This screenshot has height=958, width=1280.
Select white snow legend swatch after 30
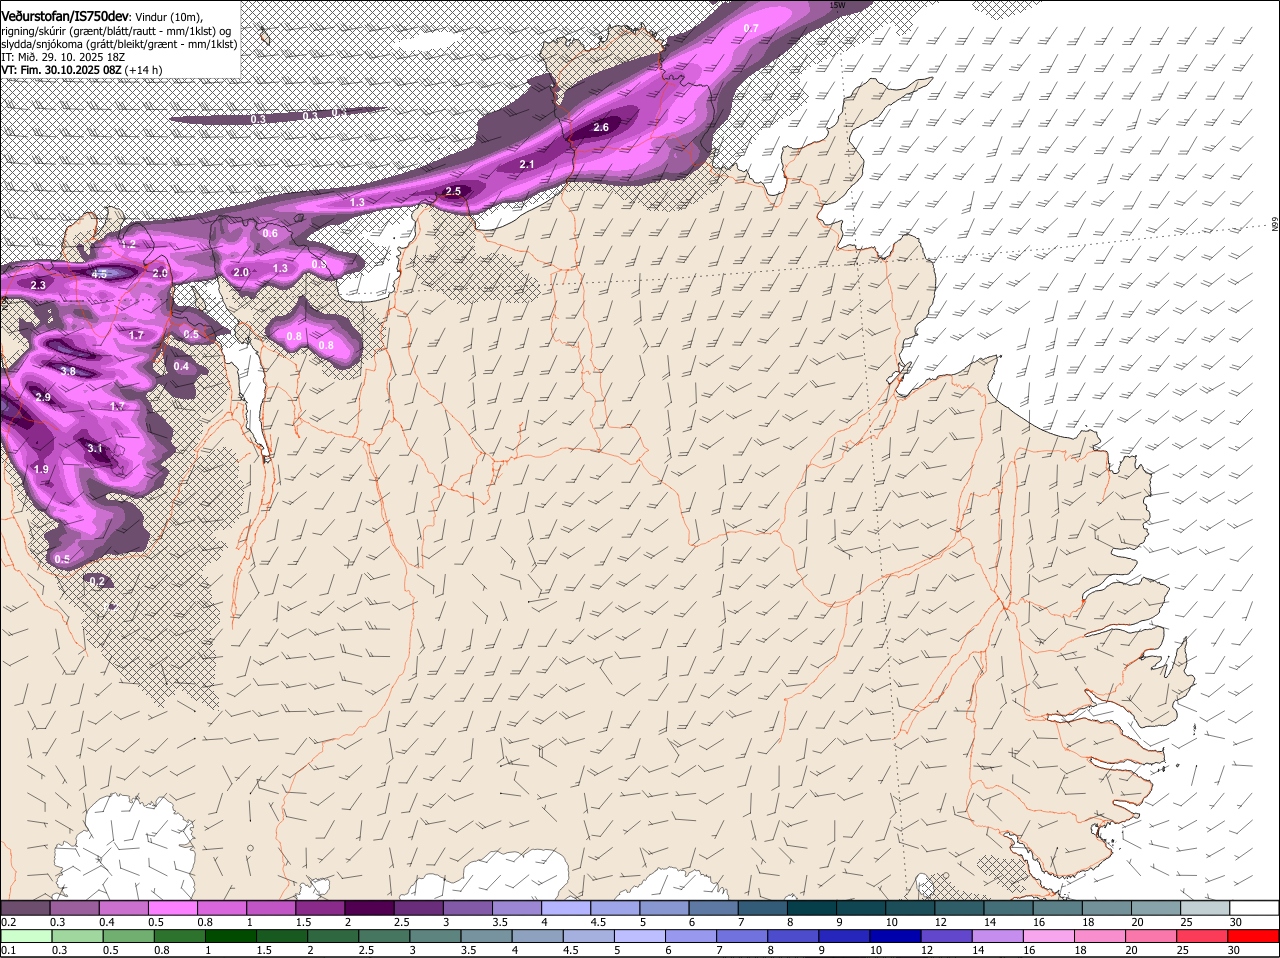[1255, 907]
